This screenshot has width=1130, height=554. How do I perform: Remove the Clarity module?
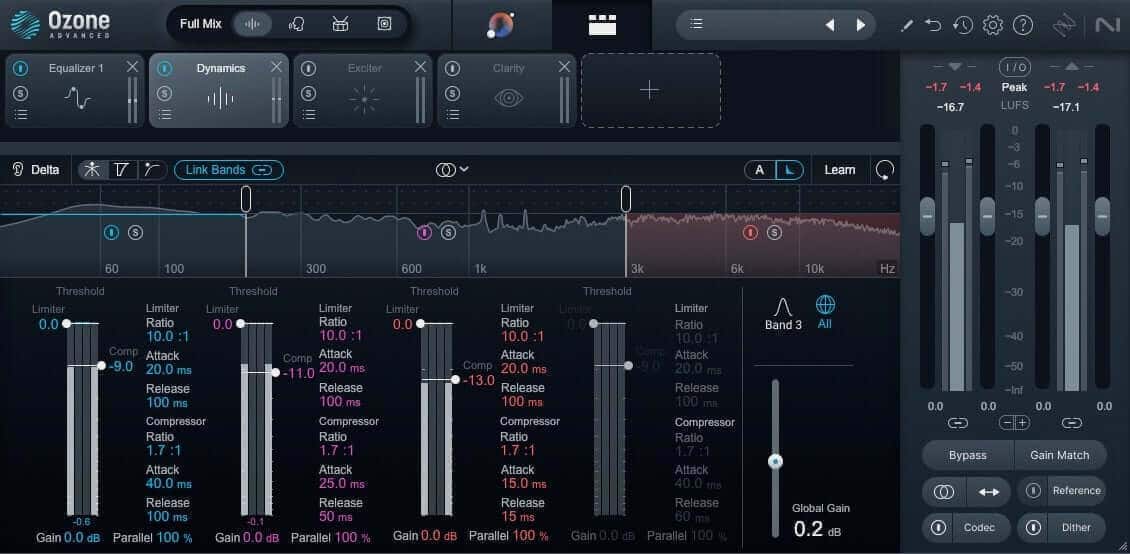click(564, 67)
